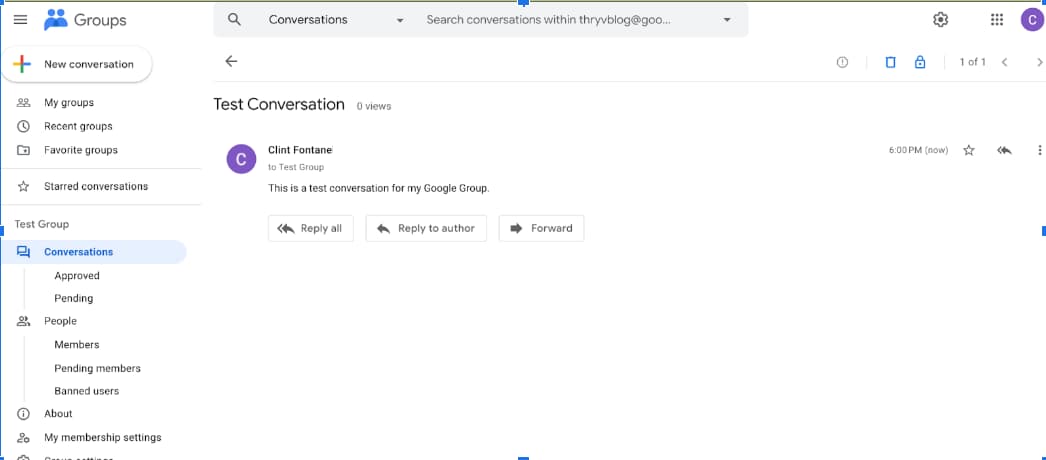Click the Google Groups logo

pyautogui.click(x=84, y=20)
